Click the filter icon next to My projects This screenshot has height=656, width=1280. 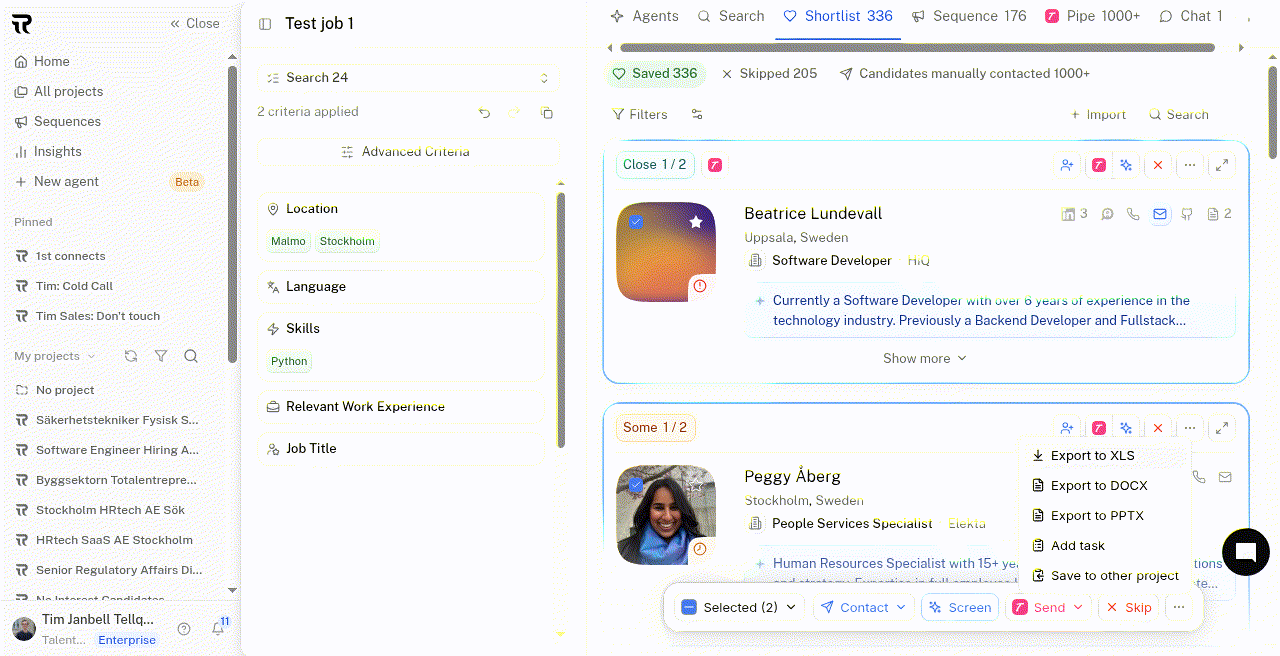[161, 356]
